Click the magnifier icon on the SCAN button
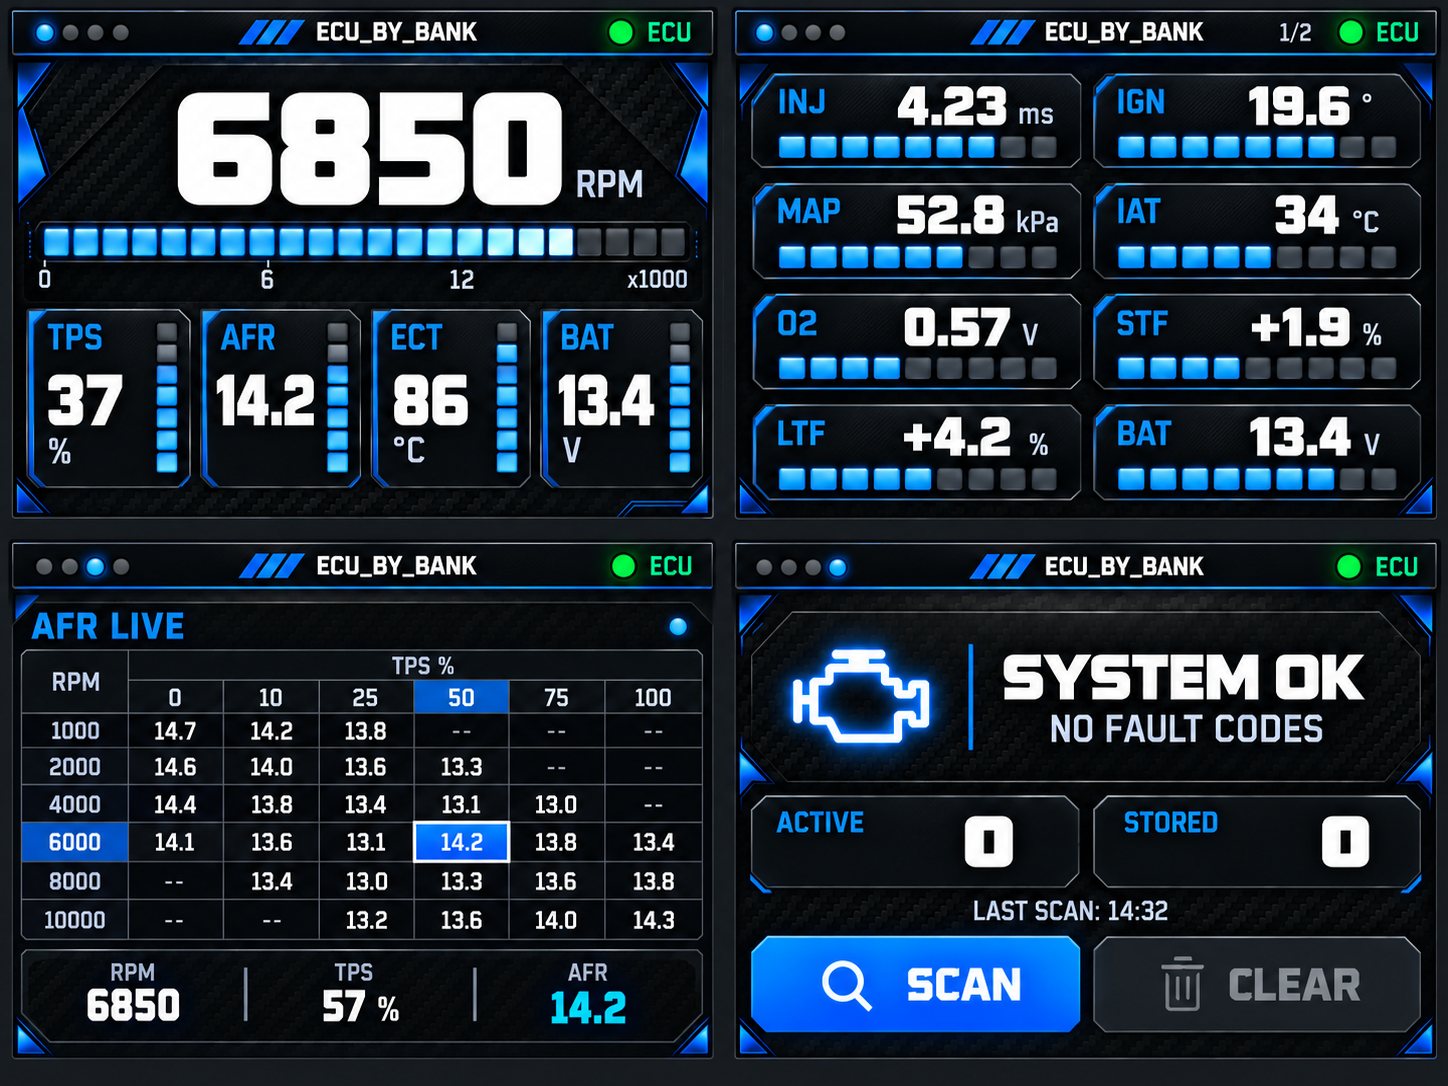 click(846, 985)
